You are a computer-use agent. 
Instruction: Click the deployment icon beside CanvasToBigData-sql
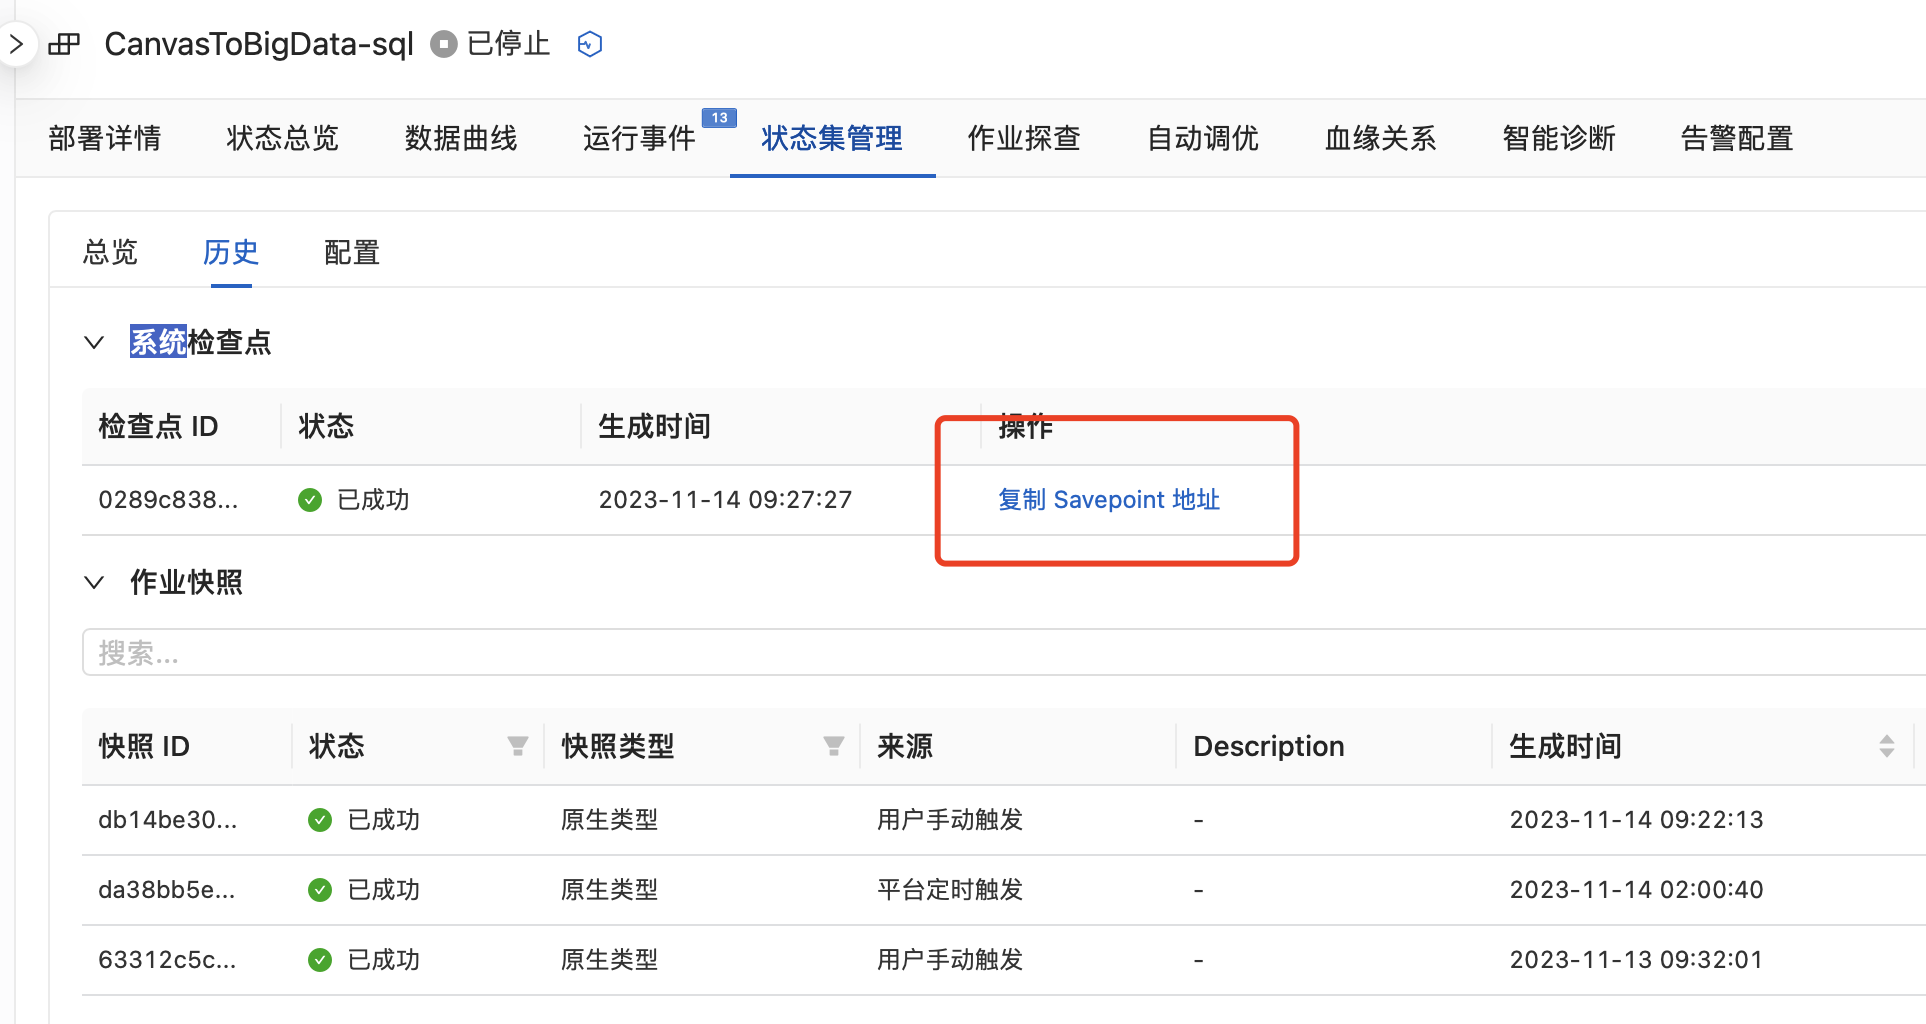tap(65, 44)
